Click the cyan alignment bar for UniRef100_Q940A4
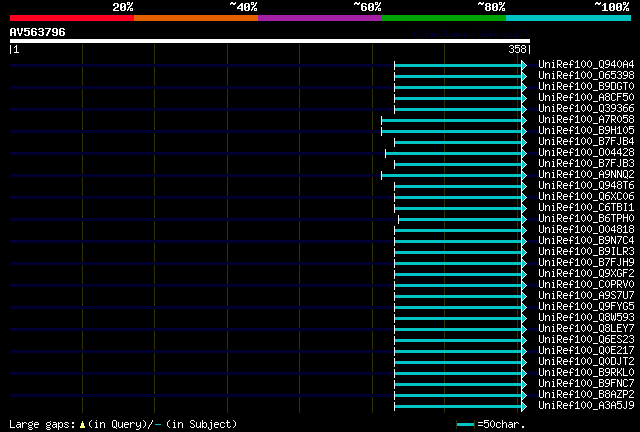 pos(458,65)
